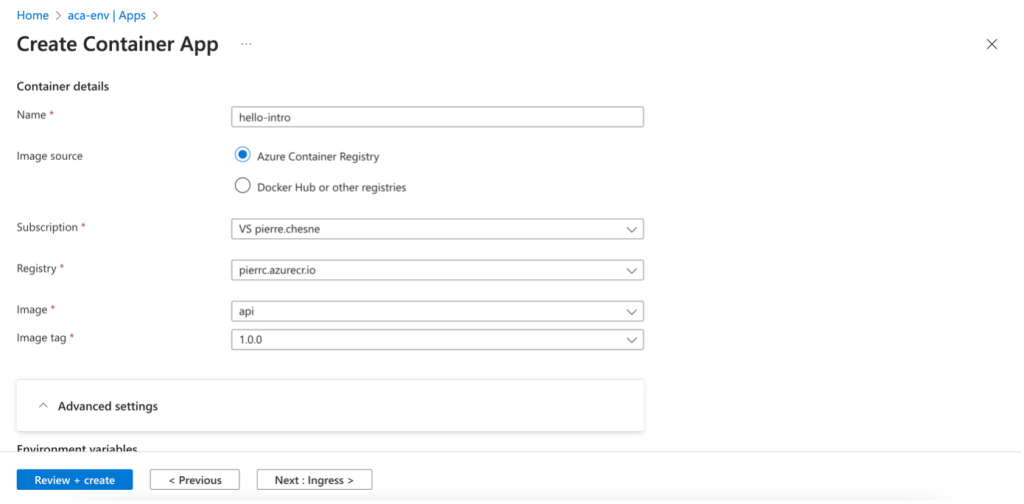Click the Subscription dropdown chevron arrow
The image size is (1024, 504).
click(x=631, y=229)
